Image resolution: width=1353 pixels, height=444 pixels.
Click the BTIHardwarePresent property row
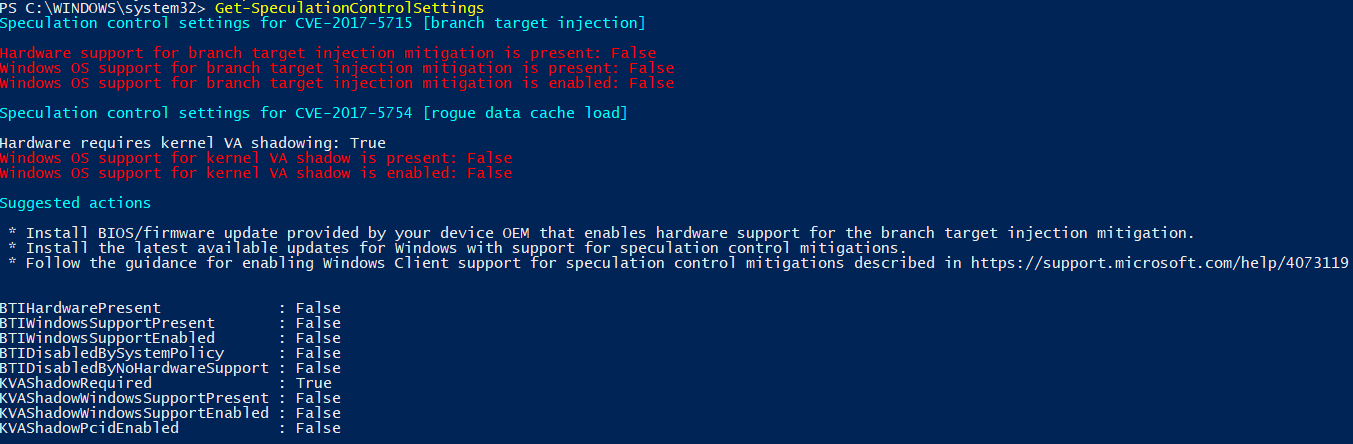pos(170,308)
